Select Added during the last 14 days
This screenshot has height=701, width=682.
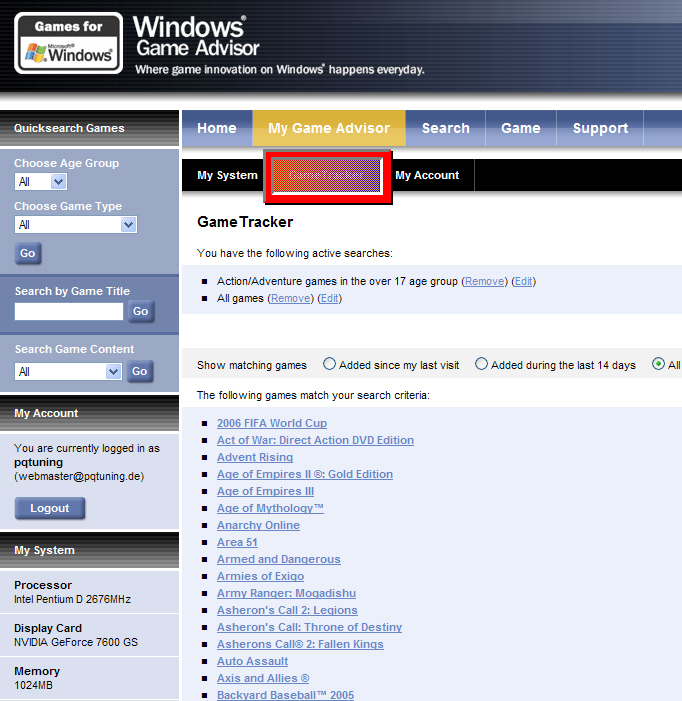[481, 364]
